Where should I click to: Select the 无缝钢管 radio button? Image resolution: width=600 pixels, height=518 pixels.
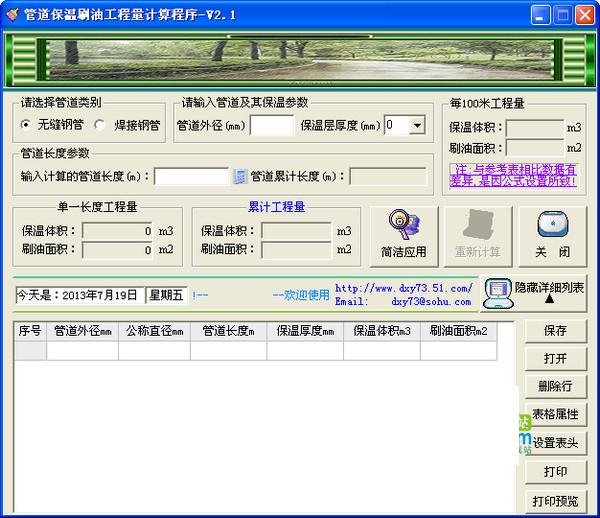(x=26, y=125)
